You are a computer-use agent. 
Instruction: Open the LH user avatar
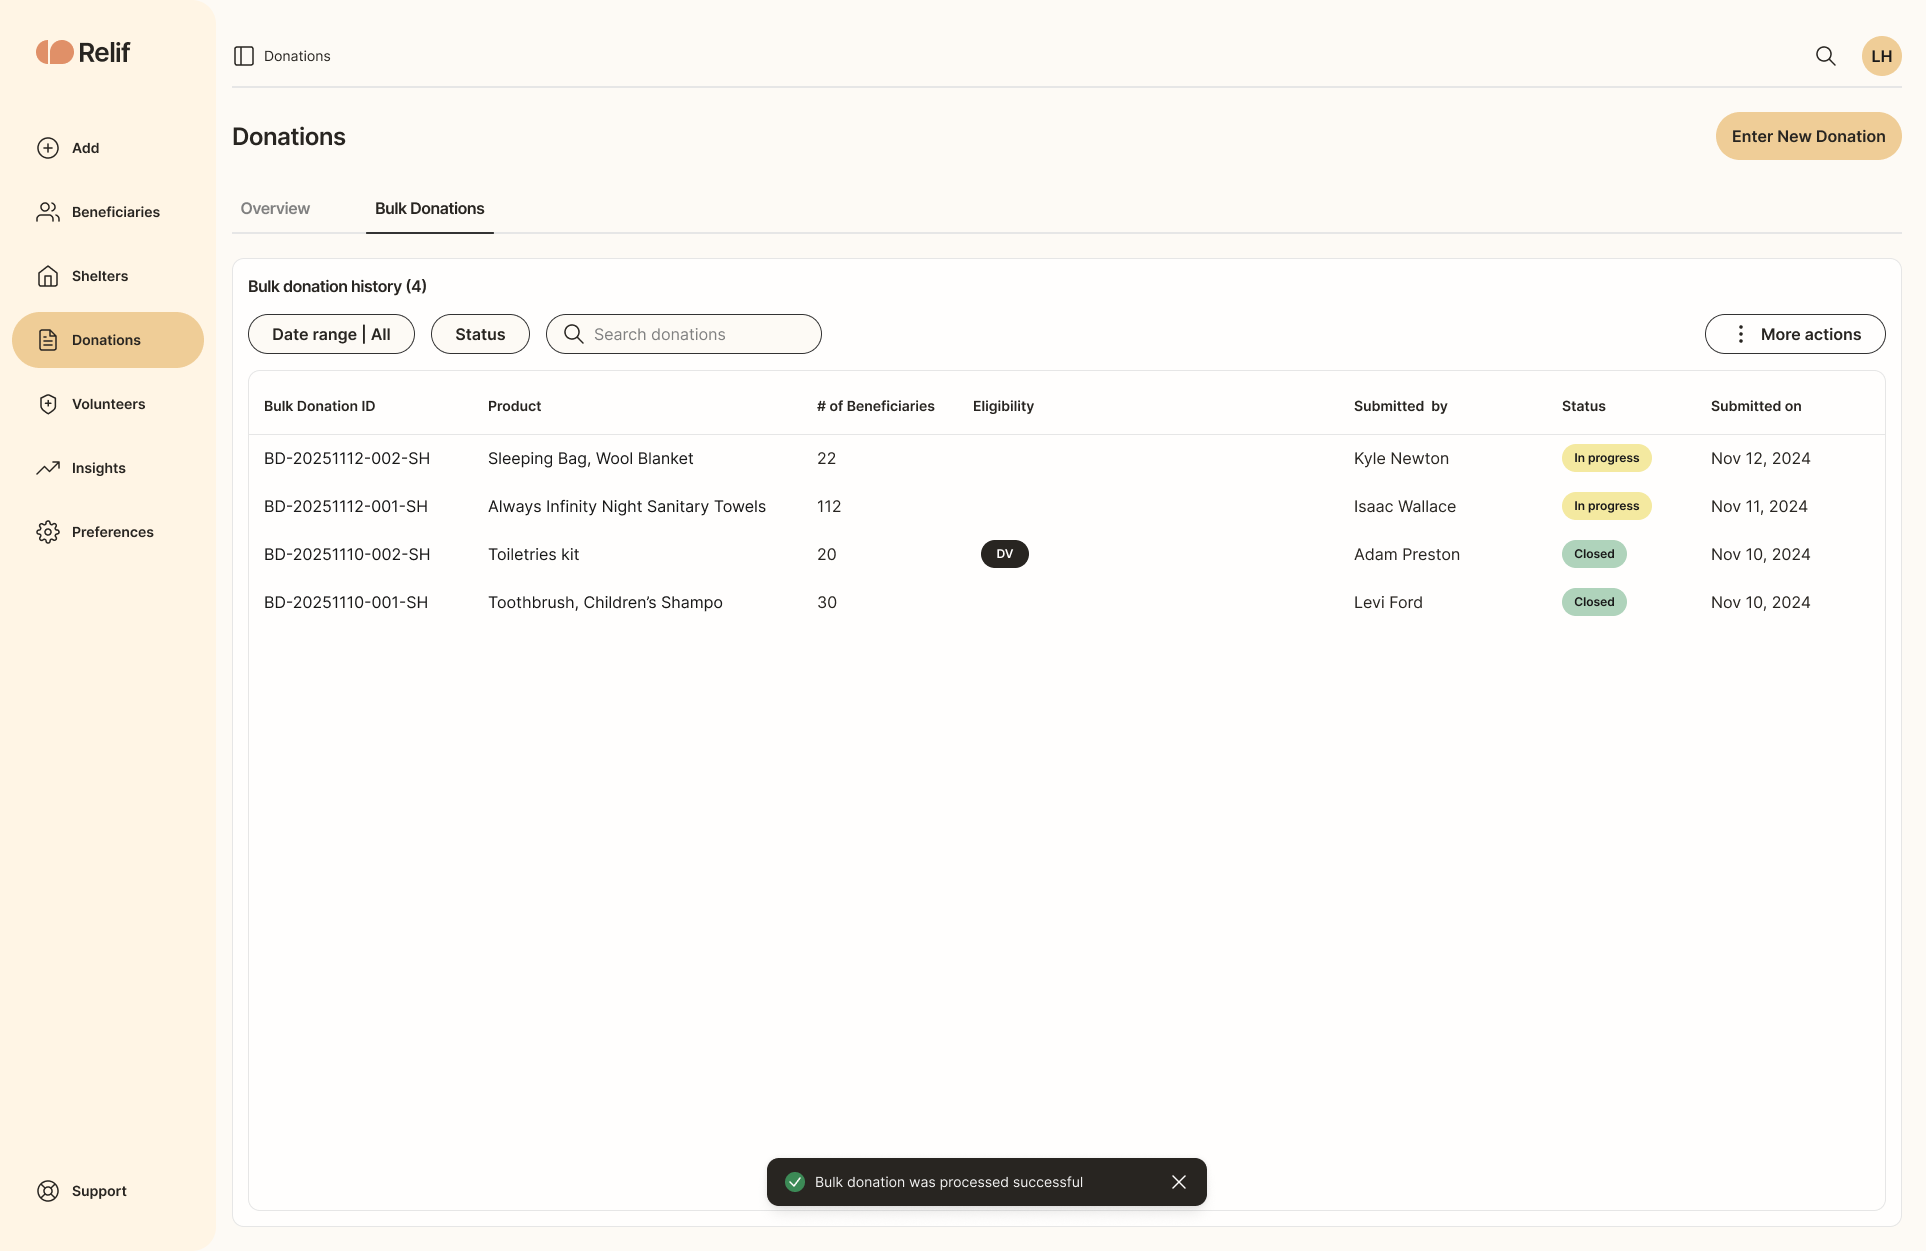(1881, 56)
